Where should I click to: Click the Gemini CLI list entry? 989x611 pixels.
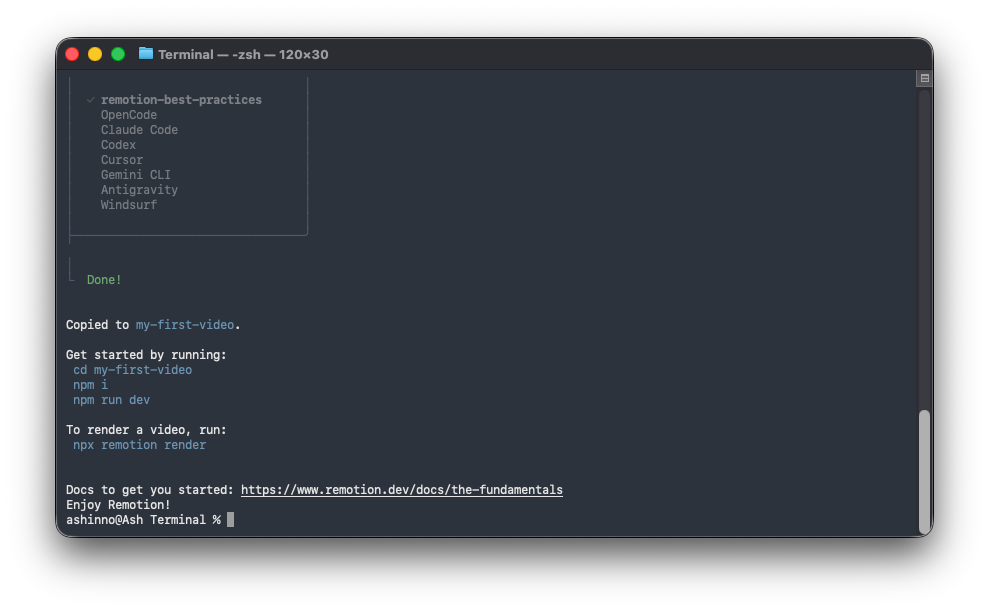[x=135, y=175]
